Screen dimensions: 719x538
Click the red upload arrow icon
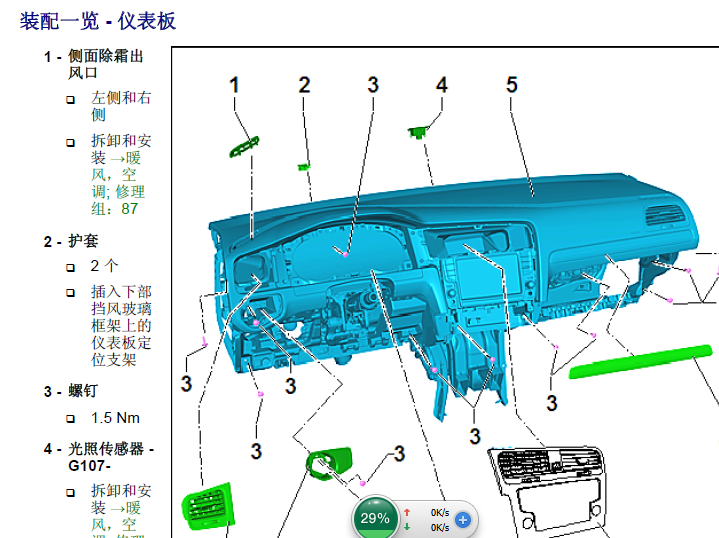coord(407,512)
